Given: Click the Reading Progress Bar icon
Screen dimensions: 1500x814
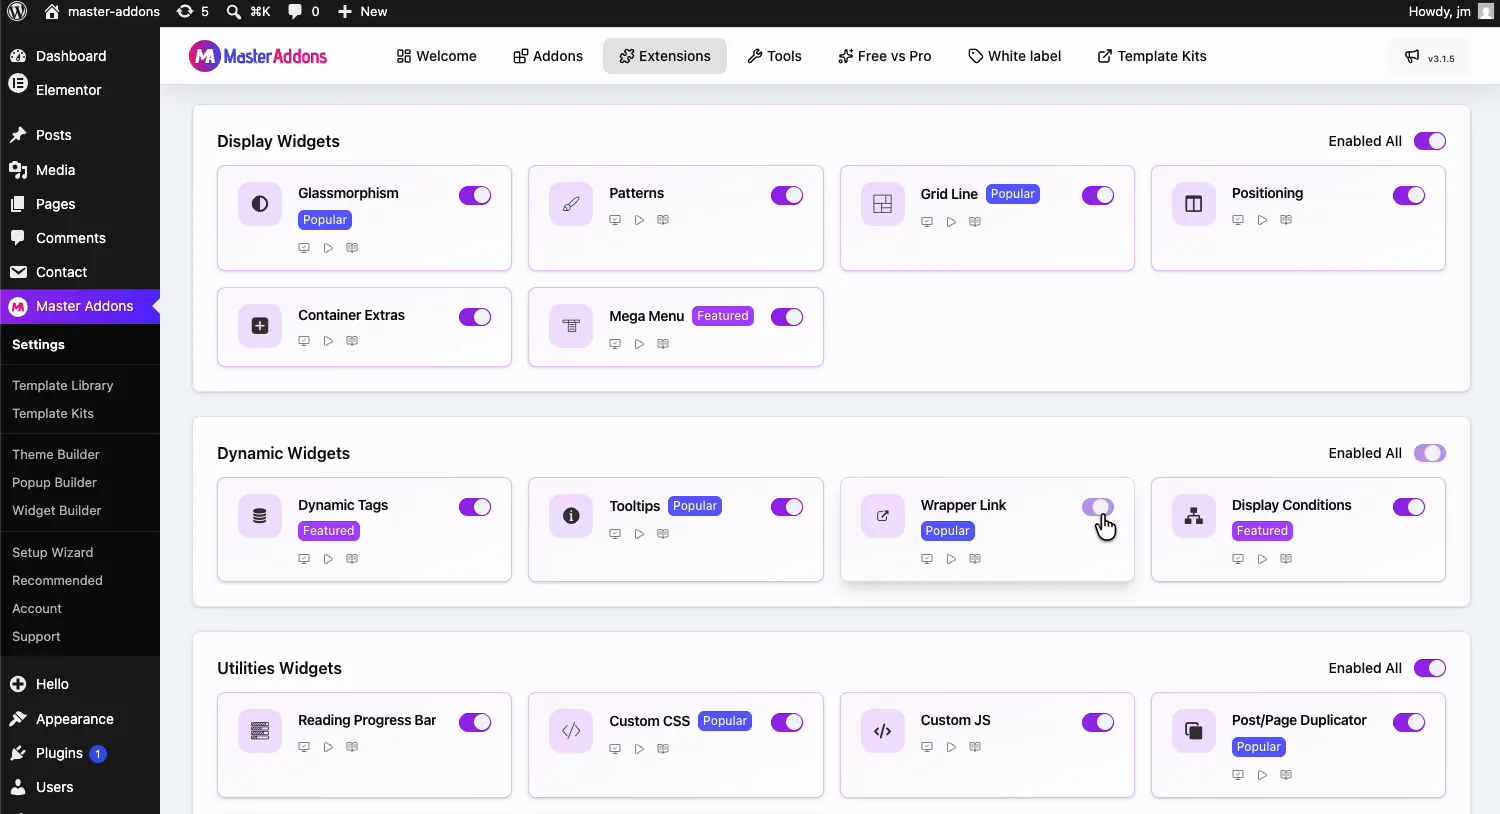Looking at the screenshot, I should pos(260,731).
